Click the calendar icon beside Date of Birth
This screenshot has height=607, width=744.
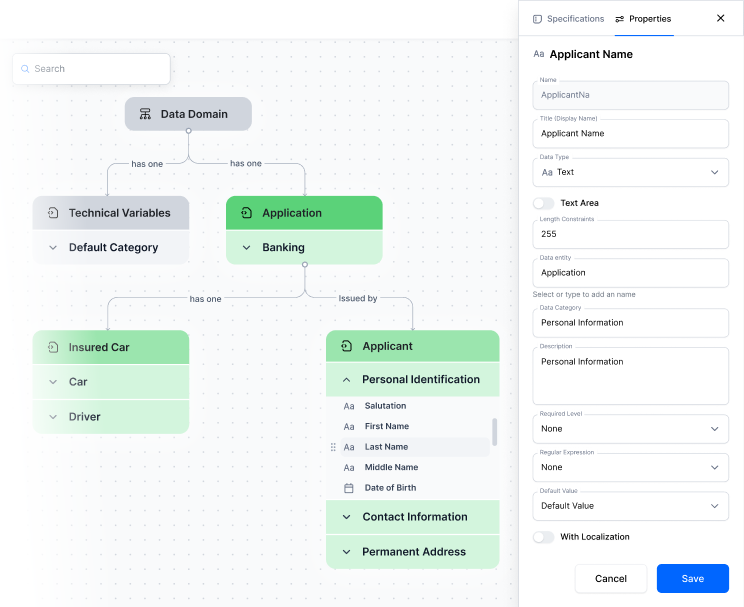pos(349,488)
